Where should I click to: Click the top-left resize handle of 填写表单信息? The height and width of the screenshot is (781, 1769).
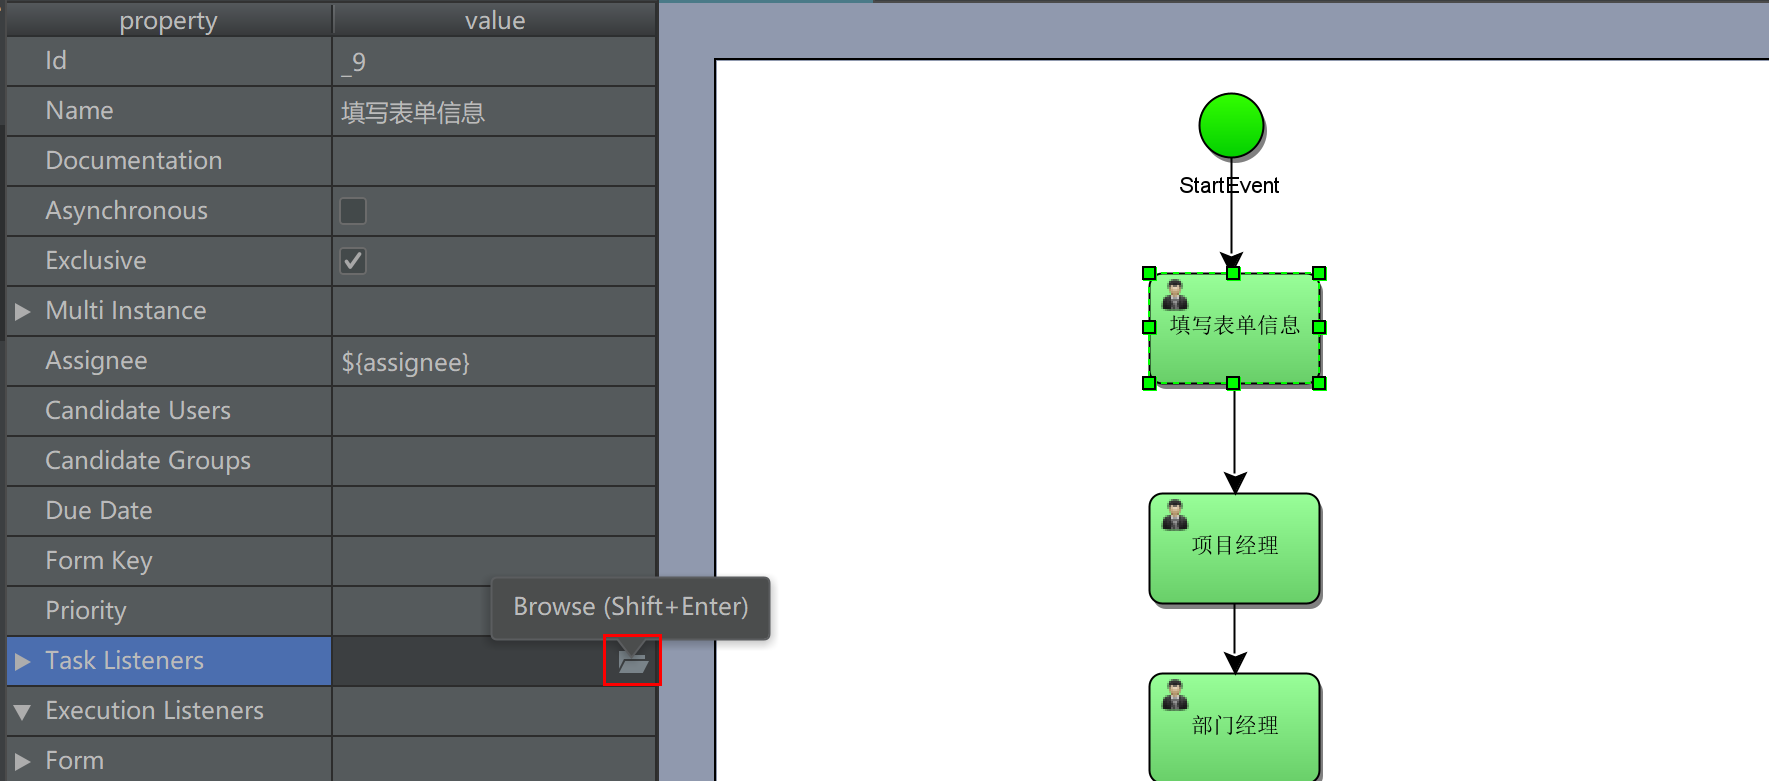tap(1149, 273)
